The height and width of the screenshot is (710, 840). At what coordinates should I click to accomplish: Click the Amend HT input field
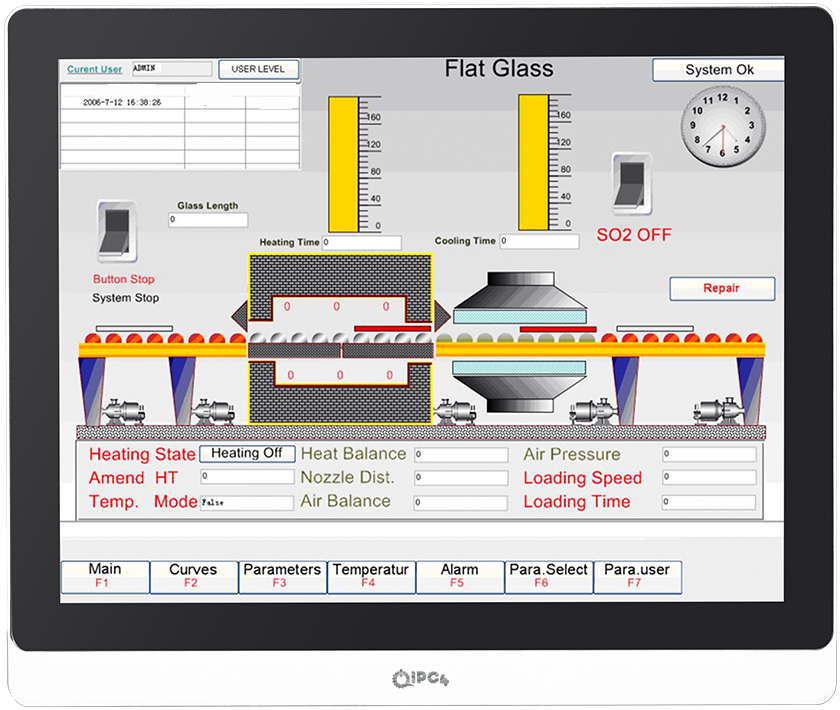(x=247, y=476)
